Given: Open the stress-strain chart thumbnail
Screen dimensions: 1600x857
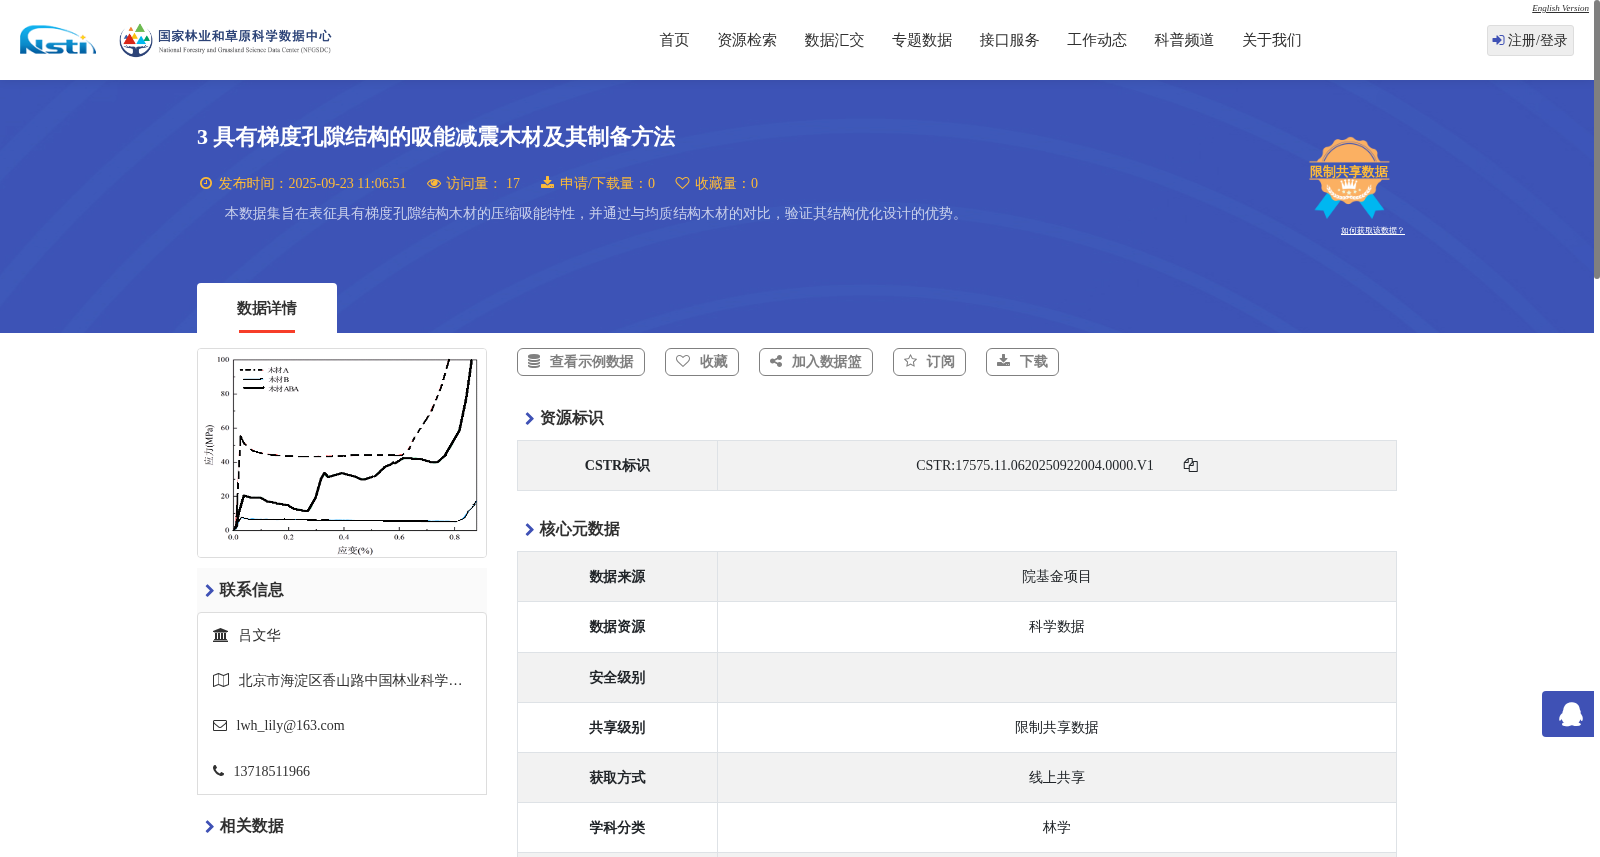Looking at the screenshot, I should [x=342, y=453].
